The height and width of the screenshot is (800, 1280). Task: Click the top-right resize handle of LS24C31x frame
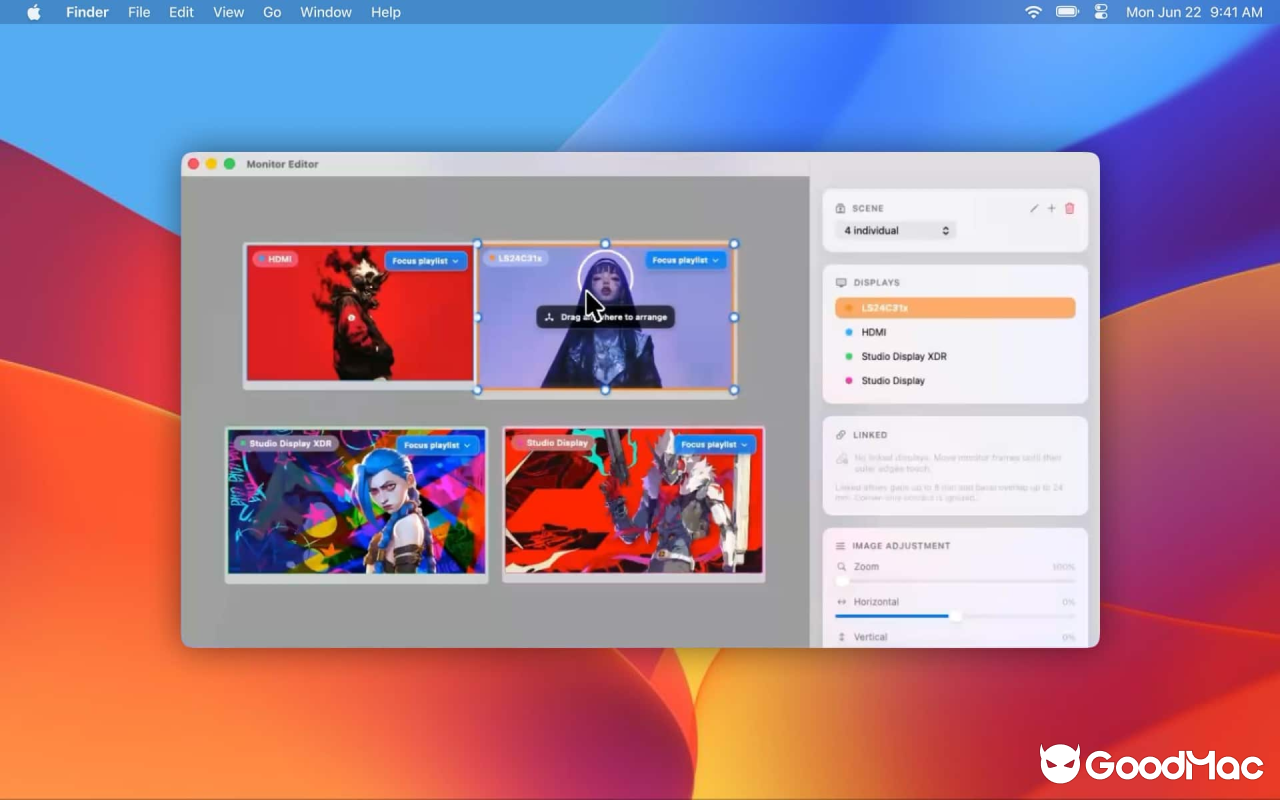coord(734,244)
